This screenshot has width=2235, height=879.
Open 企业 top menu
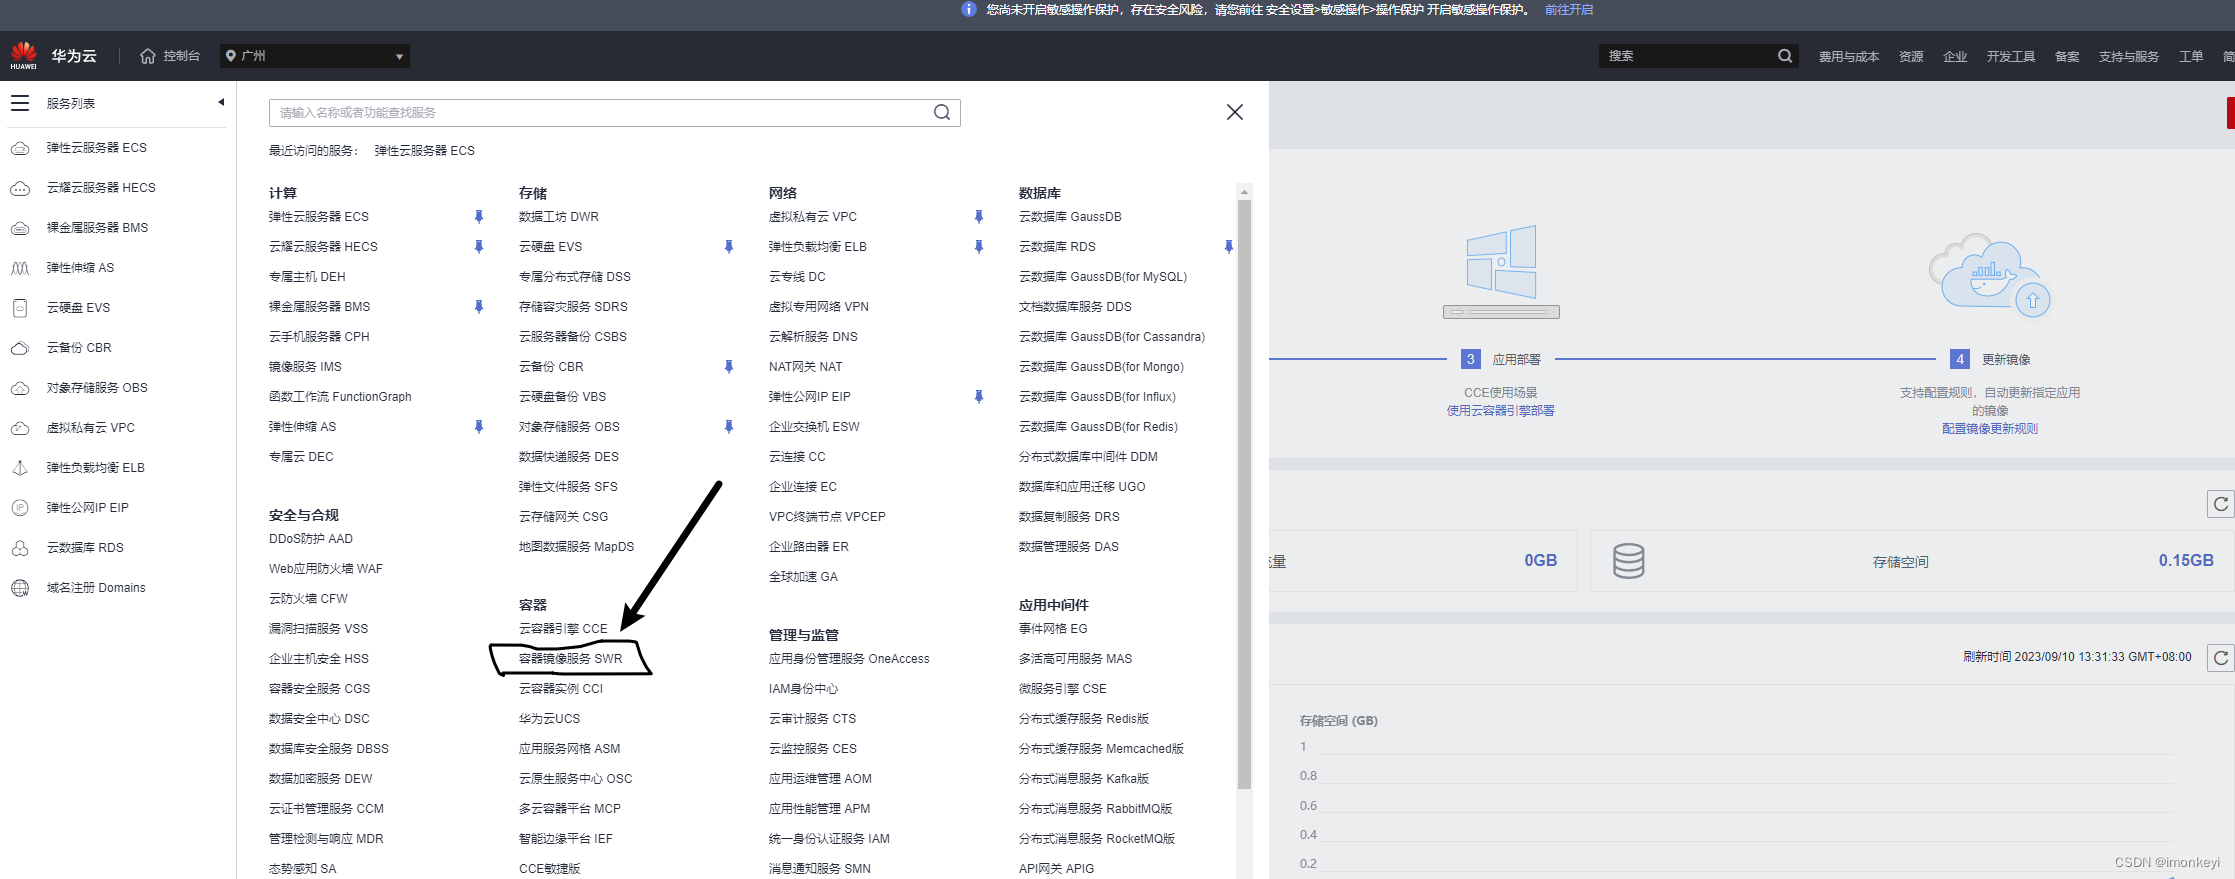(x=1955, y=57)
